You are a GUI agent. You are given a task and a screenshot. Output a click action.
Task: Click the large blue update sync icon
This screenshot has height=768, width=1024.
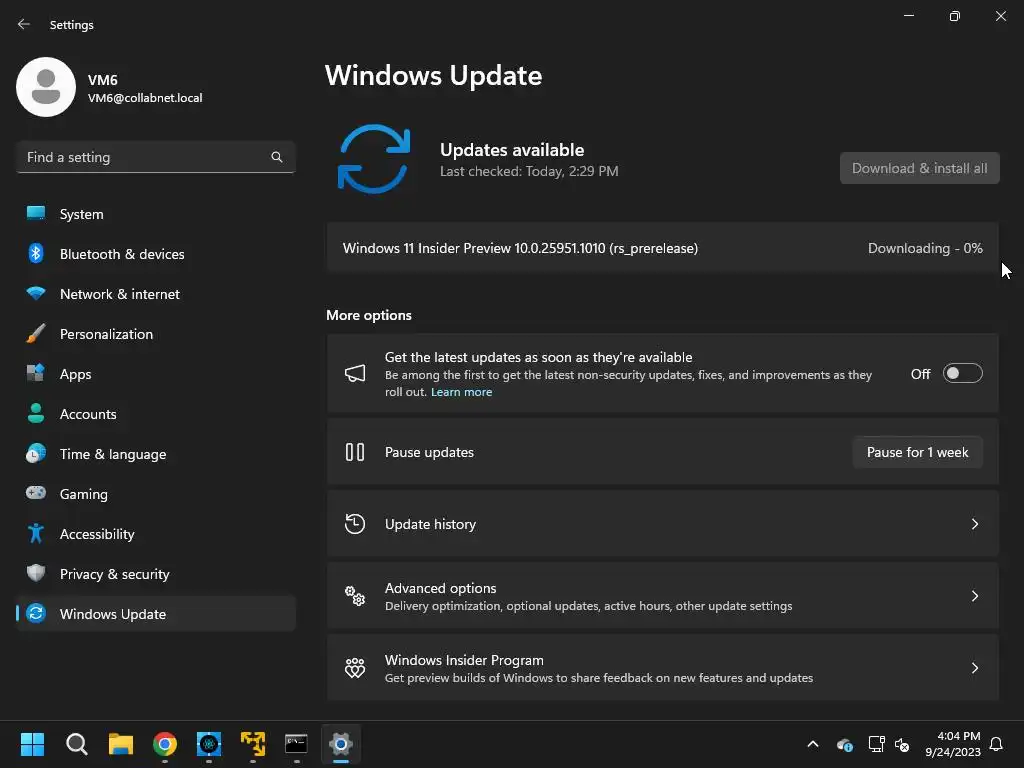[374, 159]
